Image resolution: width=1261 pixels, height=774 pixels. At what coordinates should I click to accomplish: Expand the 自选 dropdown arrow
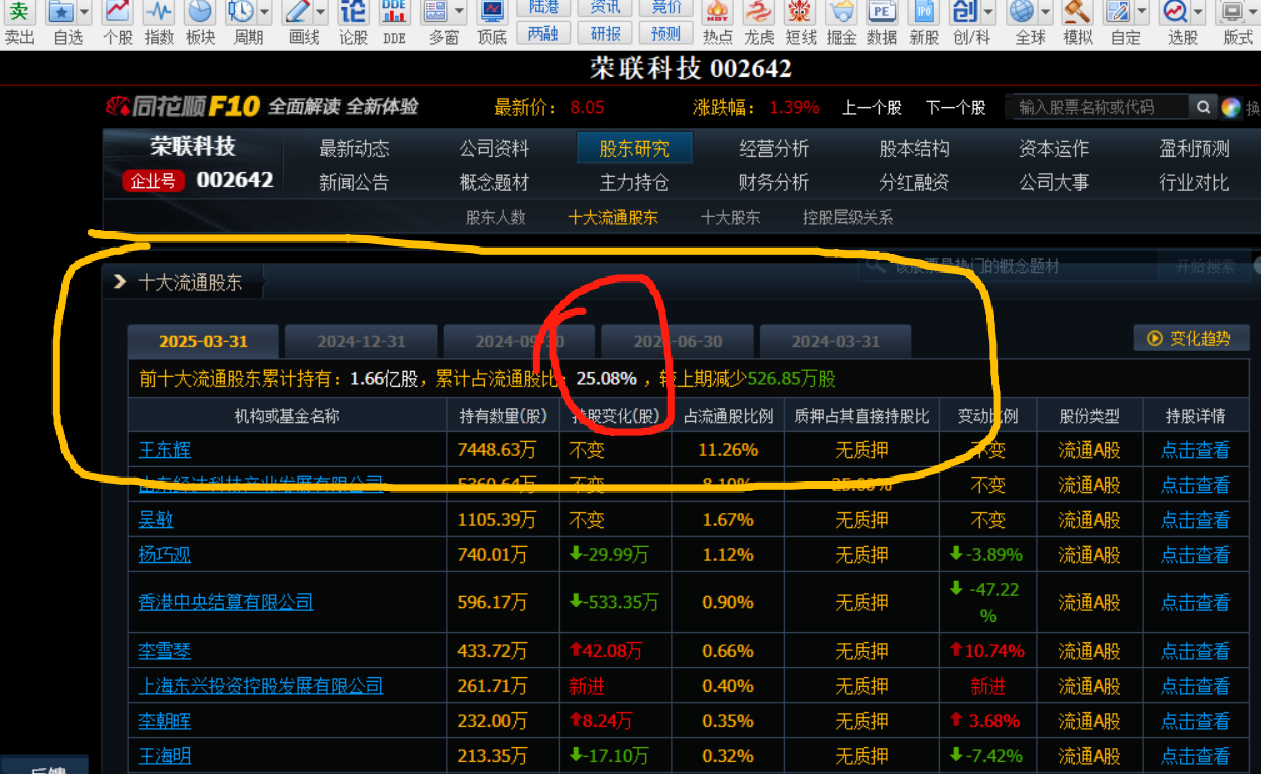84,13
